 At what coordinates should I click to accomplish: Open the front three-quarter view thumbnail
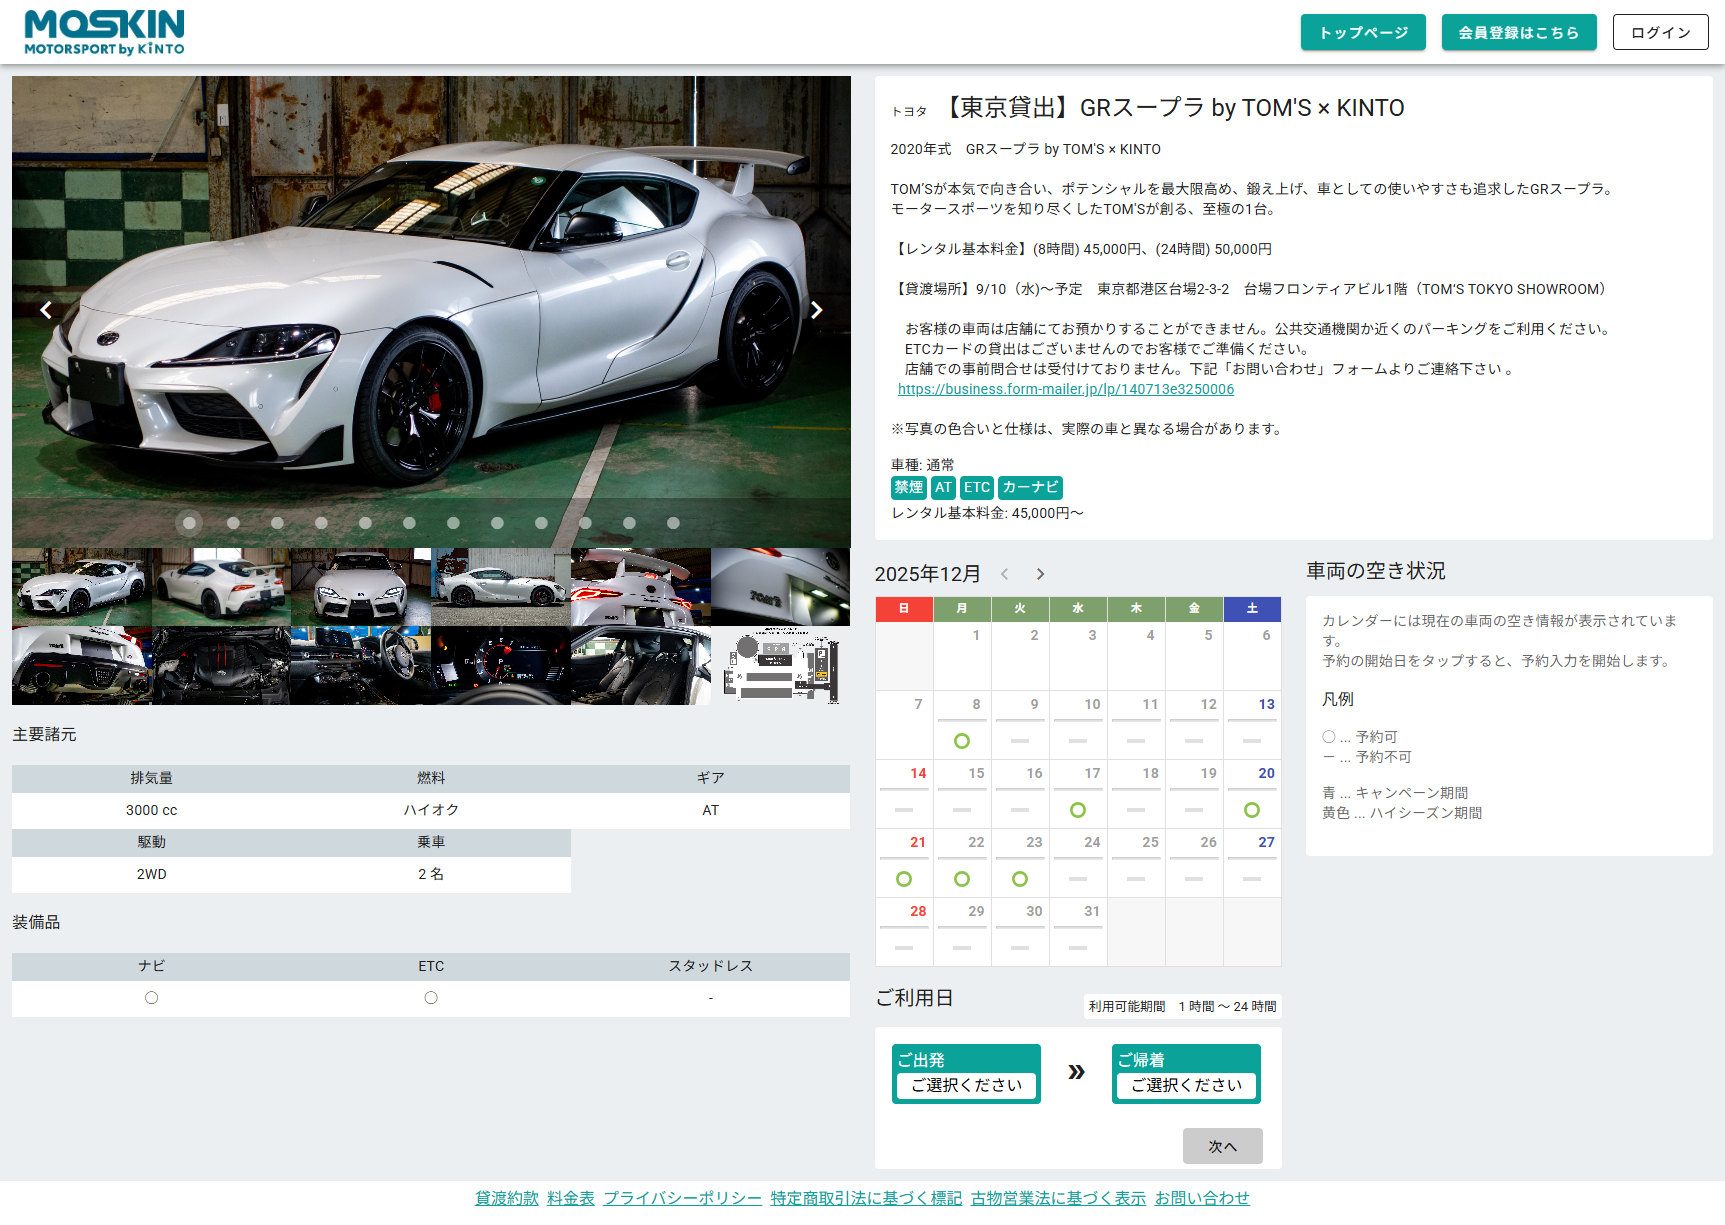82,587
